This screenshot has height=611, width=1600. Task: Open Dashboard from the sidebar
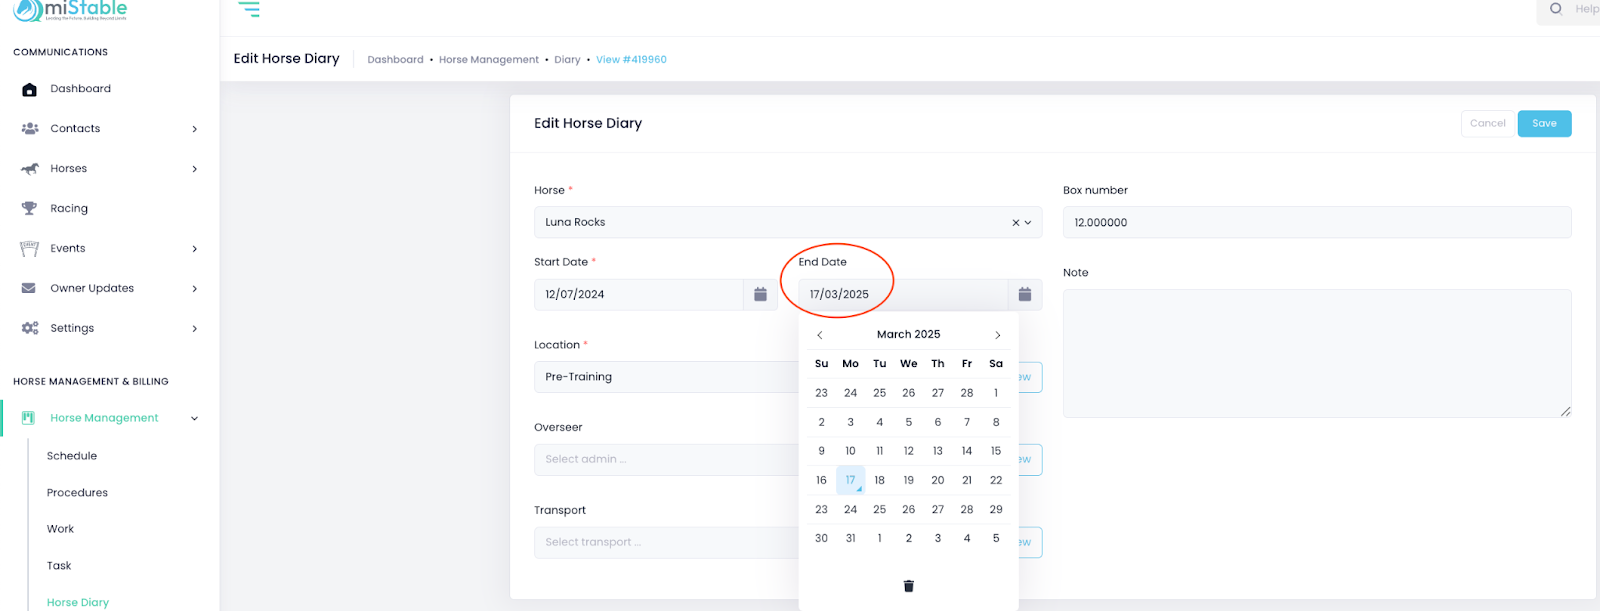pos(80,89)
